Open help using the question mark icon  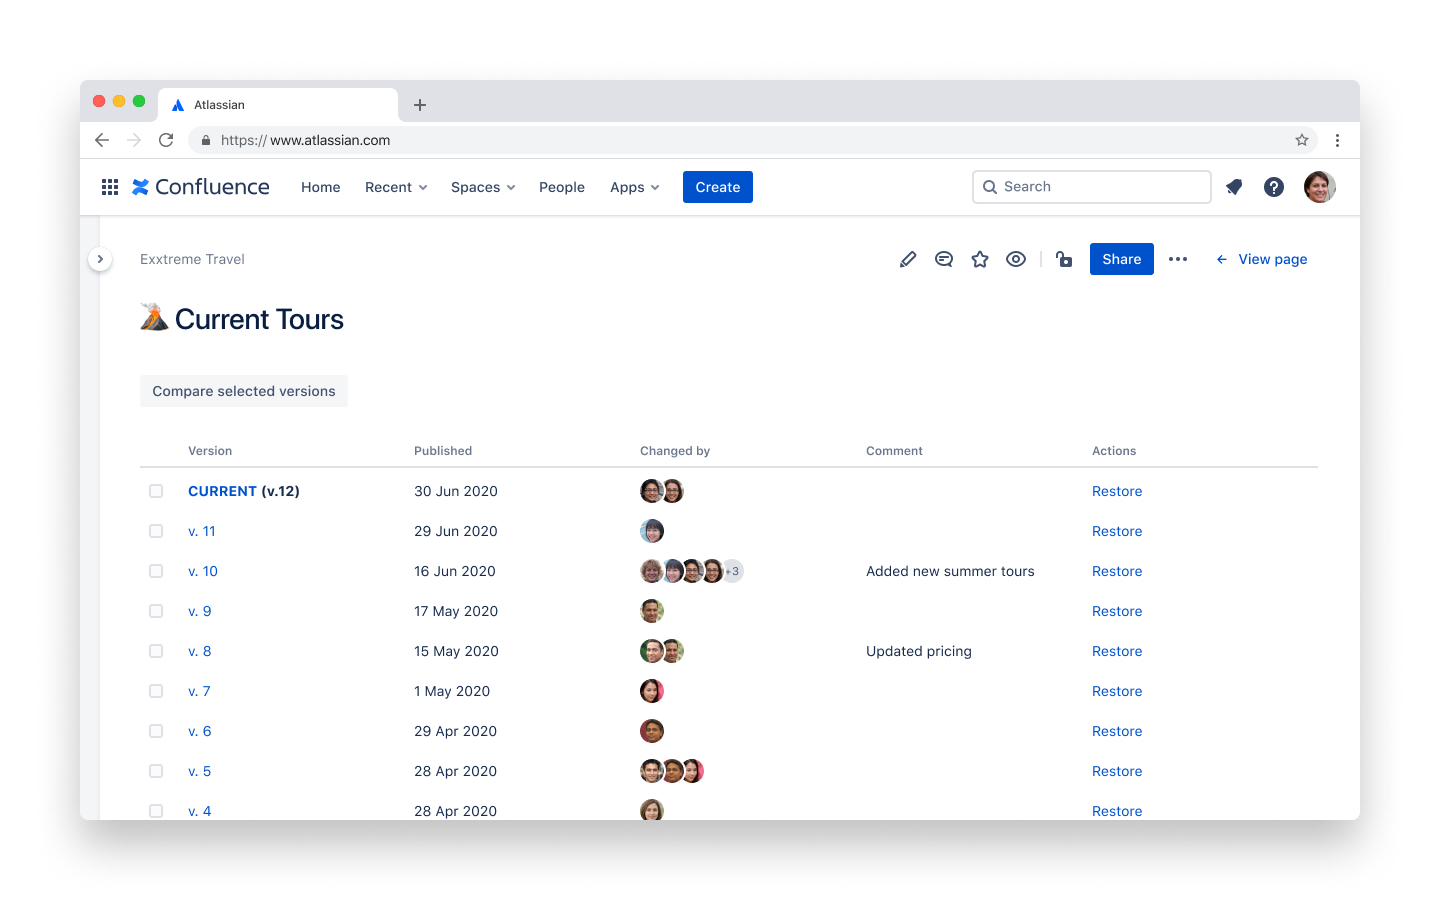click(x=1273, y=187)
